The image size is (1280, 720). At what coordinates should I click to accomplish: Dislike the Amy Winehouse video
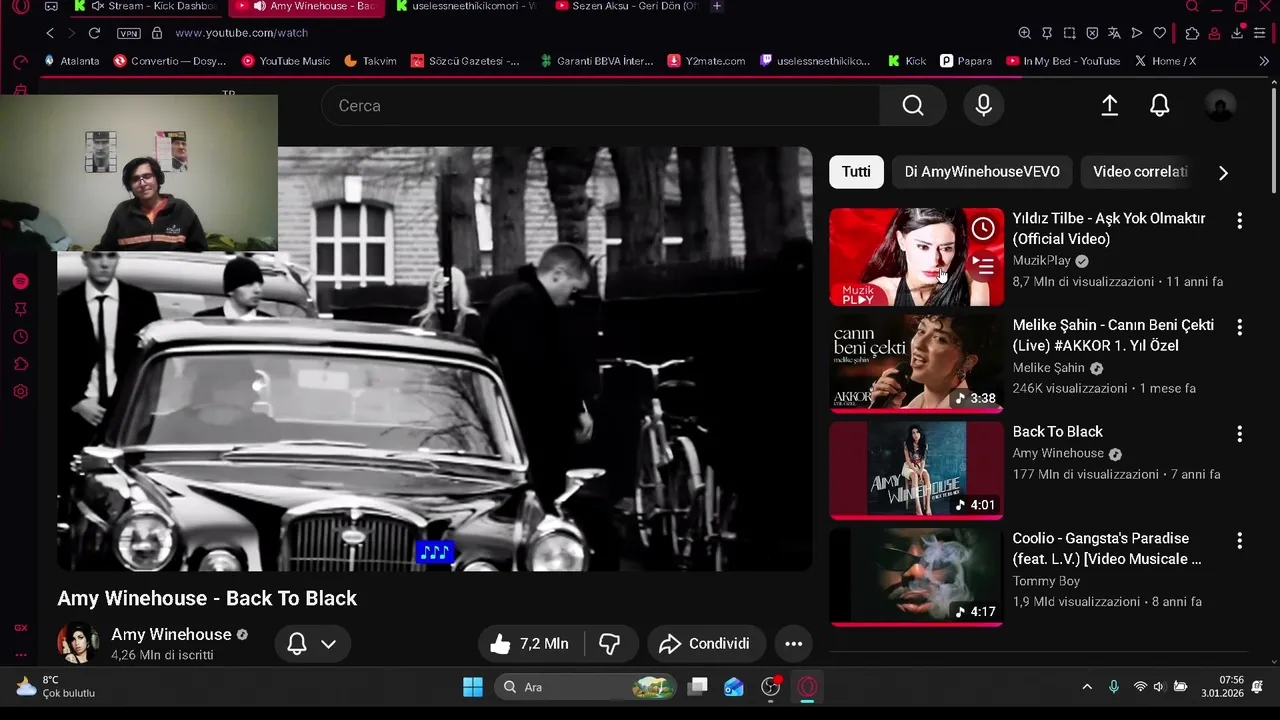[609, 644]
